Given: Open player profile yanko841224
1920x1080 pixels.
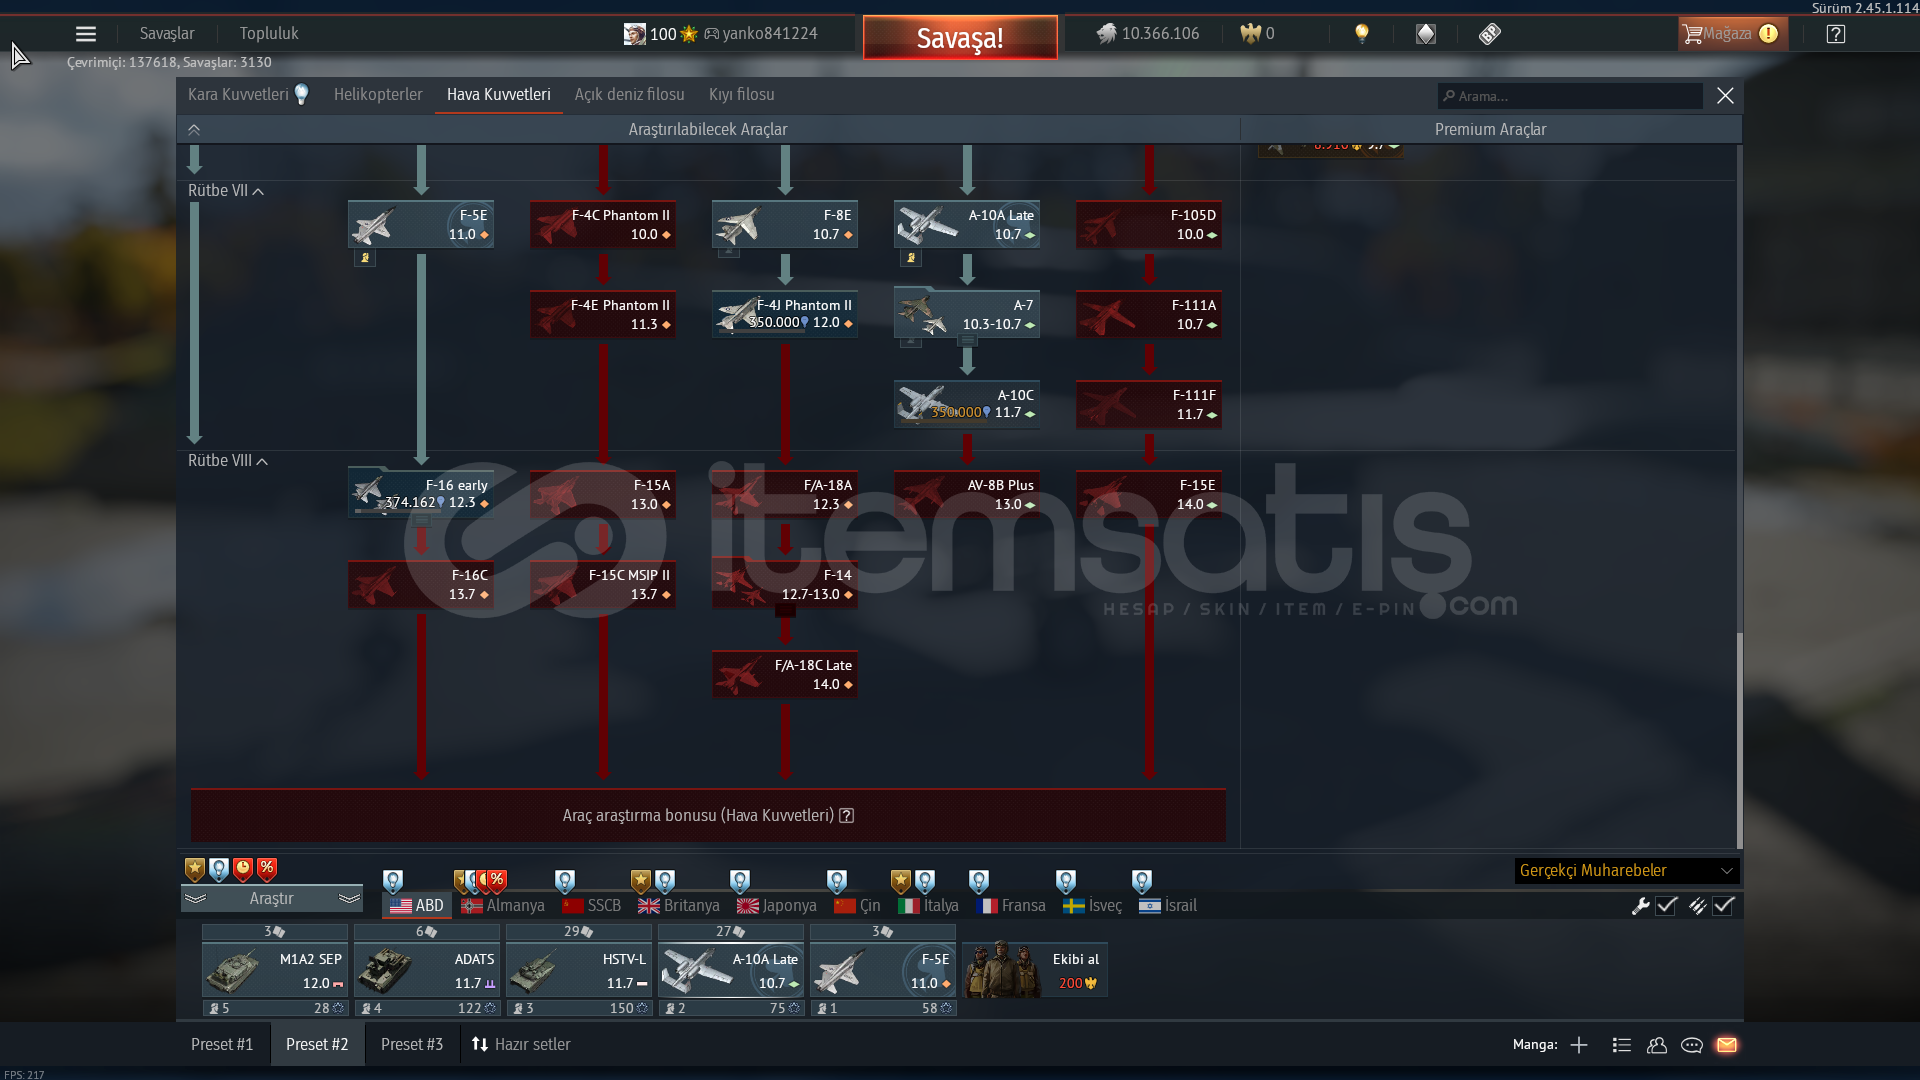Looking at the screenshot, I should click(x=769, y=34).
